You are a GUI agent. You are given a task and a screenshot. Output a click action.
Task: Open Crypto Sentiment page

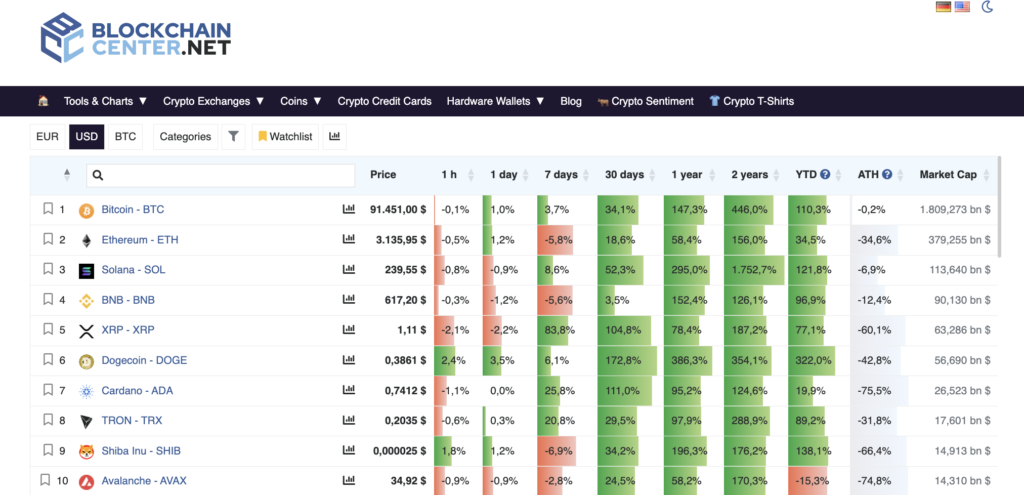pyautogui.click(x=645, y=101)
